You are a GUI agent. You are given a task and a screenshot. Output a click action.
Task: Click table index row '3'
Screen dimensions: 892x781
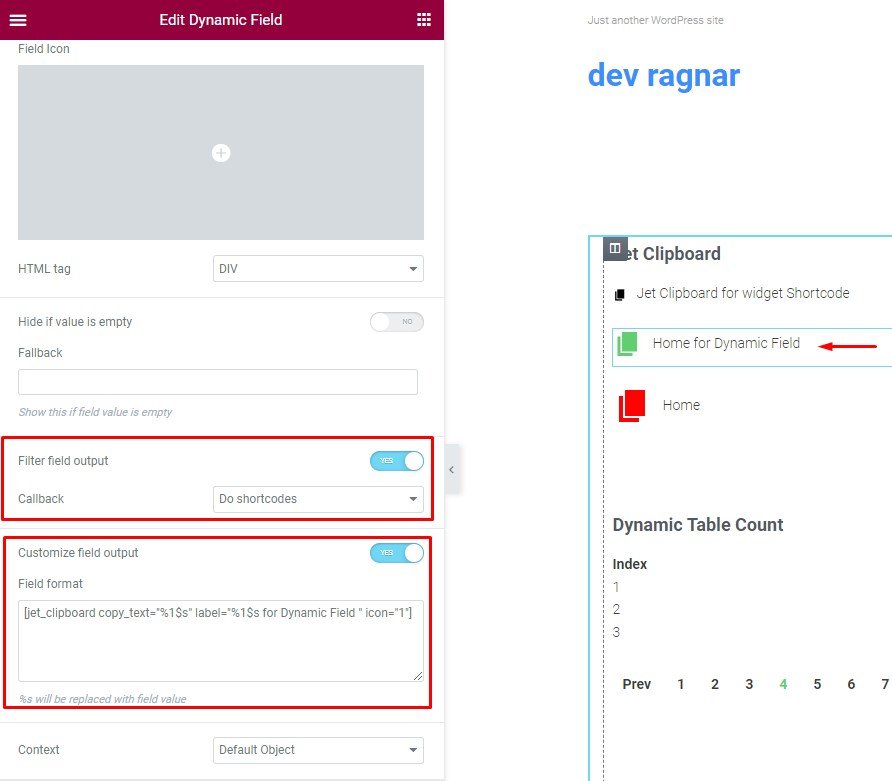pos(616,632)
